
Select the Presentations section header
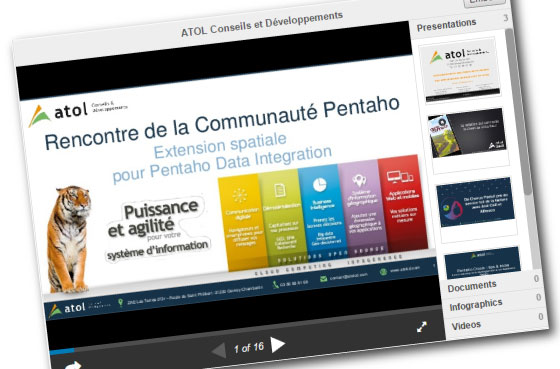[x=446, y=25]
